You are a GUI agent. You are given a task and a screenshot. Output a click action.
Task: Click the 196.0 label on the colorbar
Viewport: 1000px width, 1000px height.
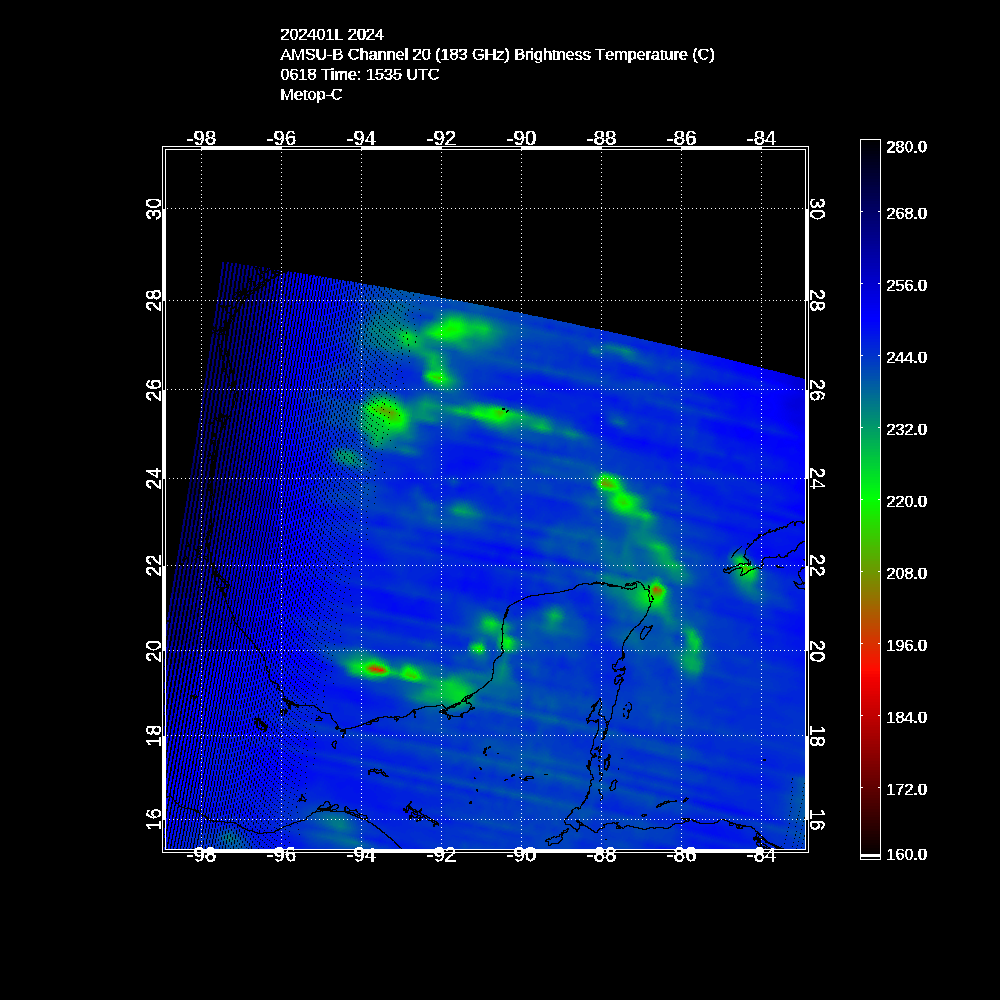click(907, 645)
